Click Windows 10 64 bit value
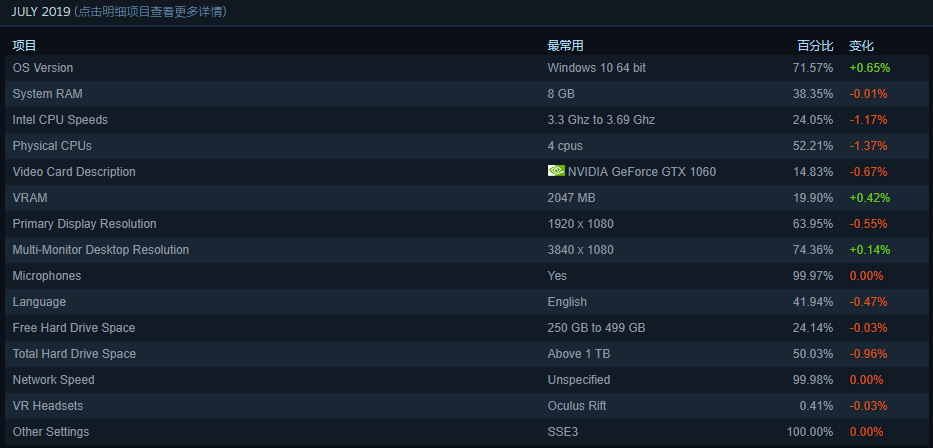This screenshot has width=933, height=448. [596, 68]
